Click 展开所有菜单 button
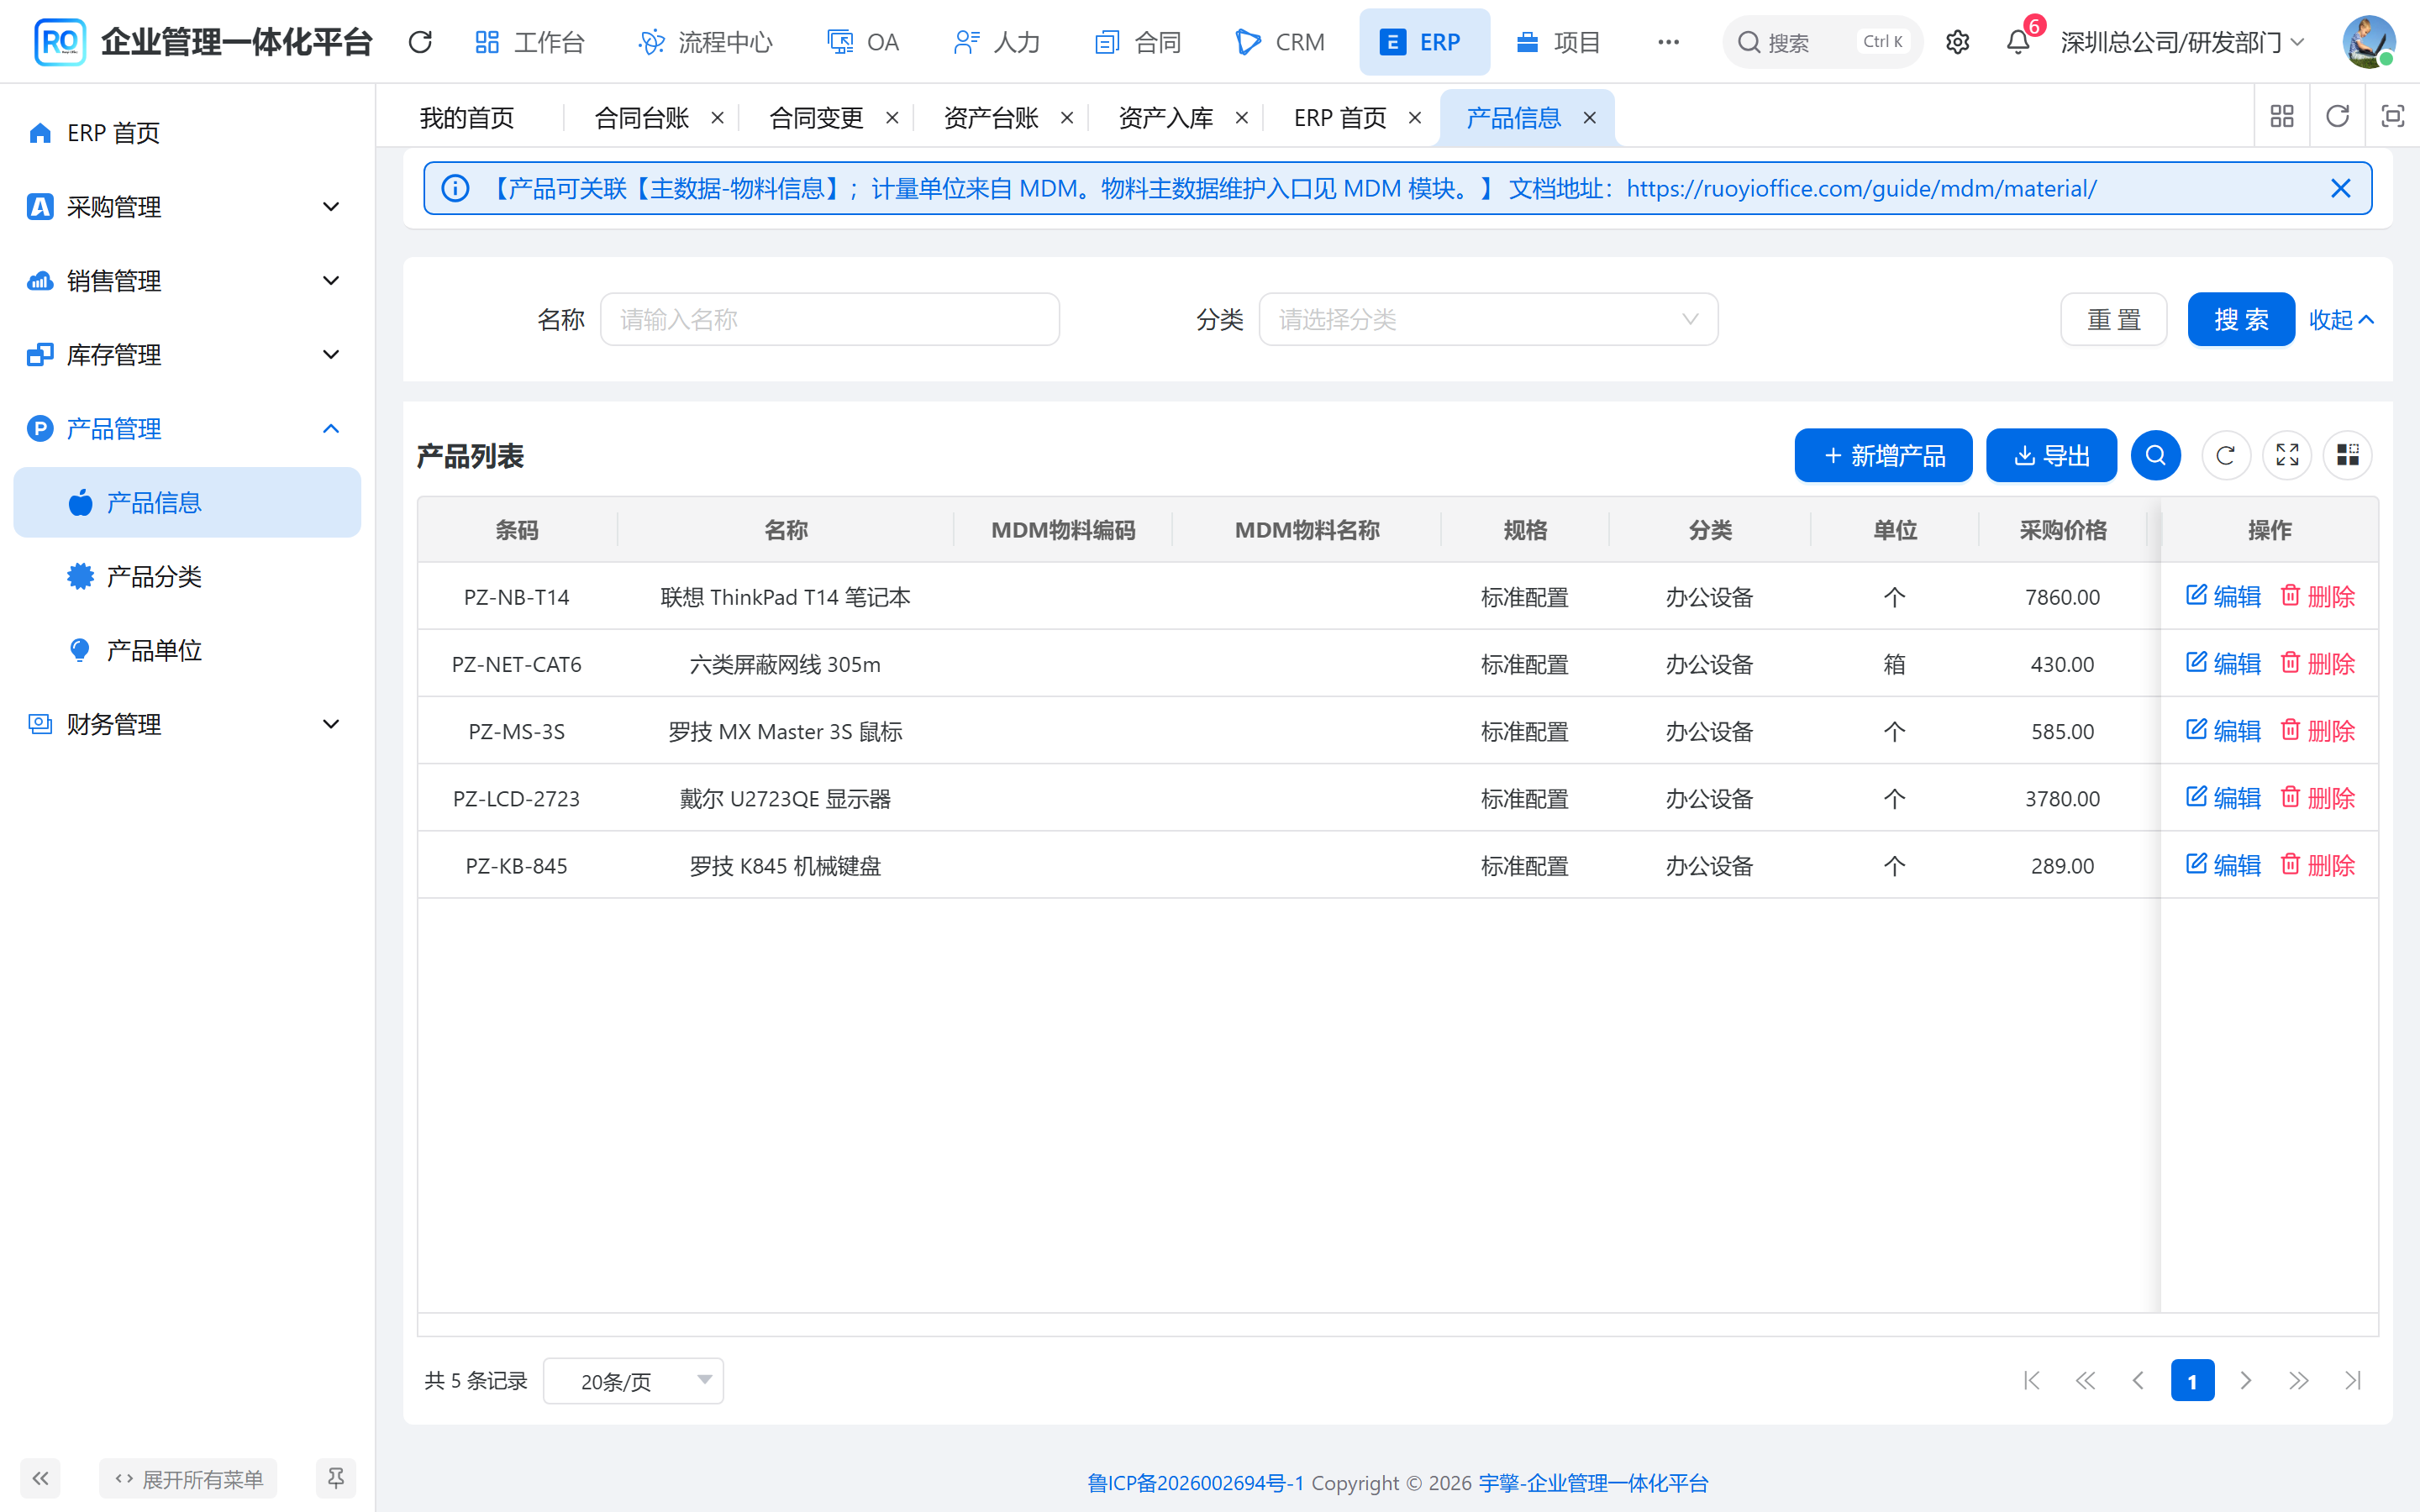This screenshot has height=1512, width=2420. point(188,1478)
